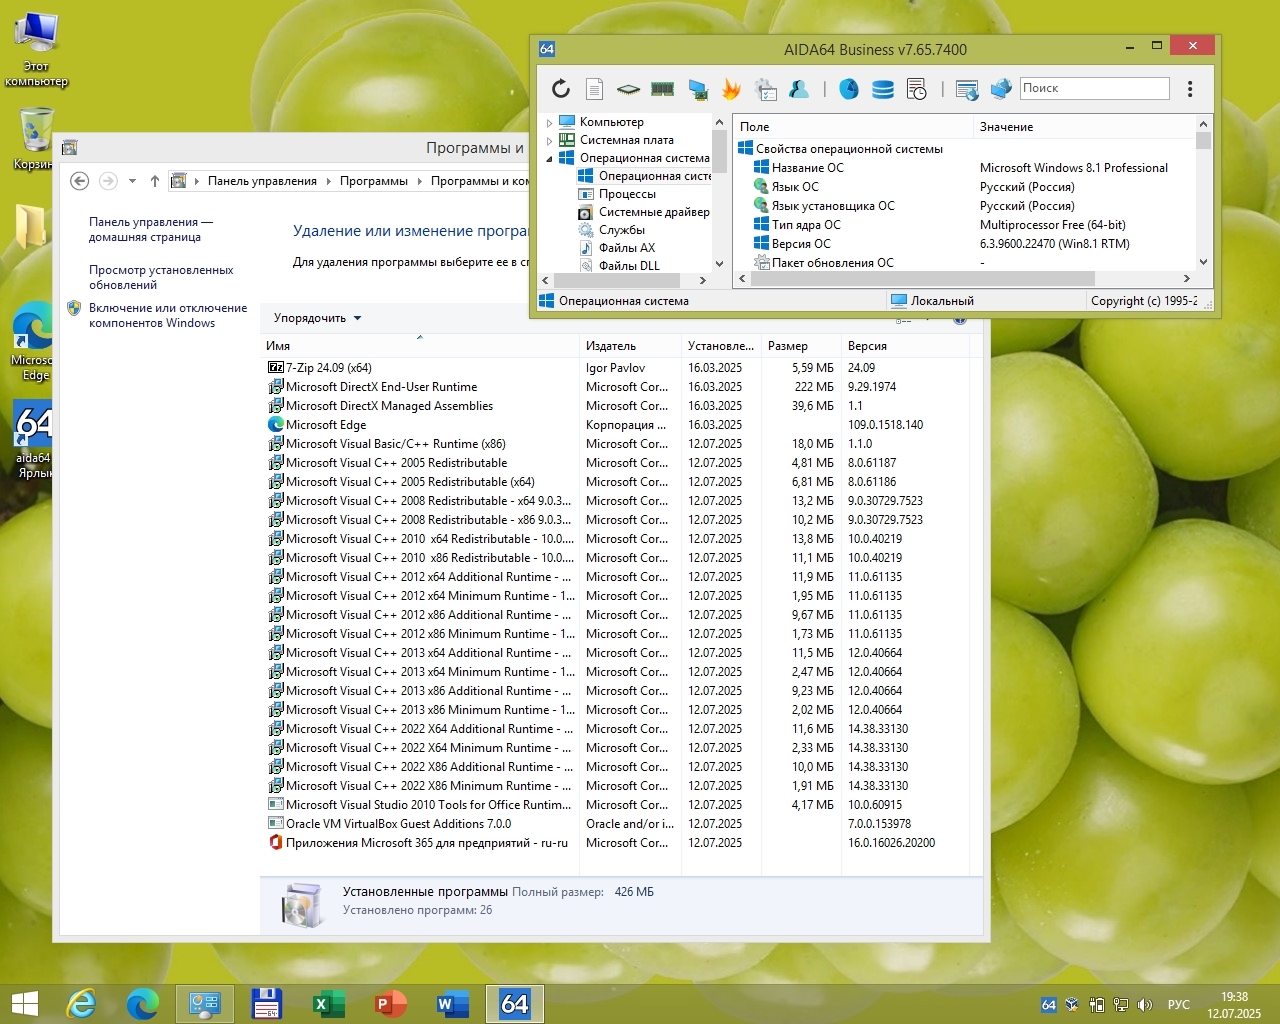Screen dimensions: 1280x1024
Task: Sort by the Имя column header
Action: click(420, 346)
